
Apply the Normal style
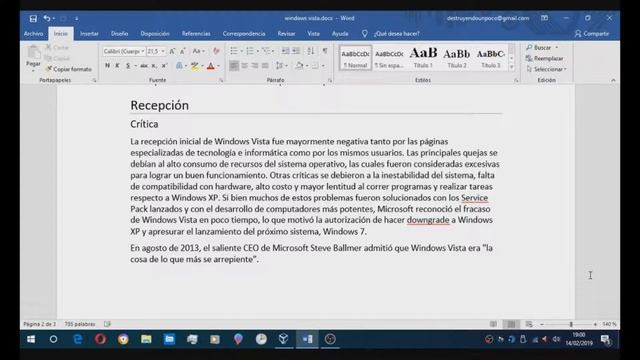click(x=356, y=58)
